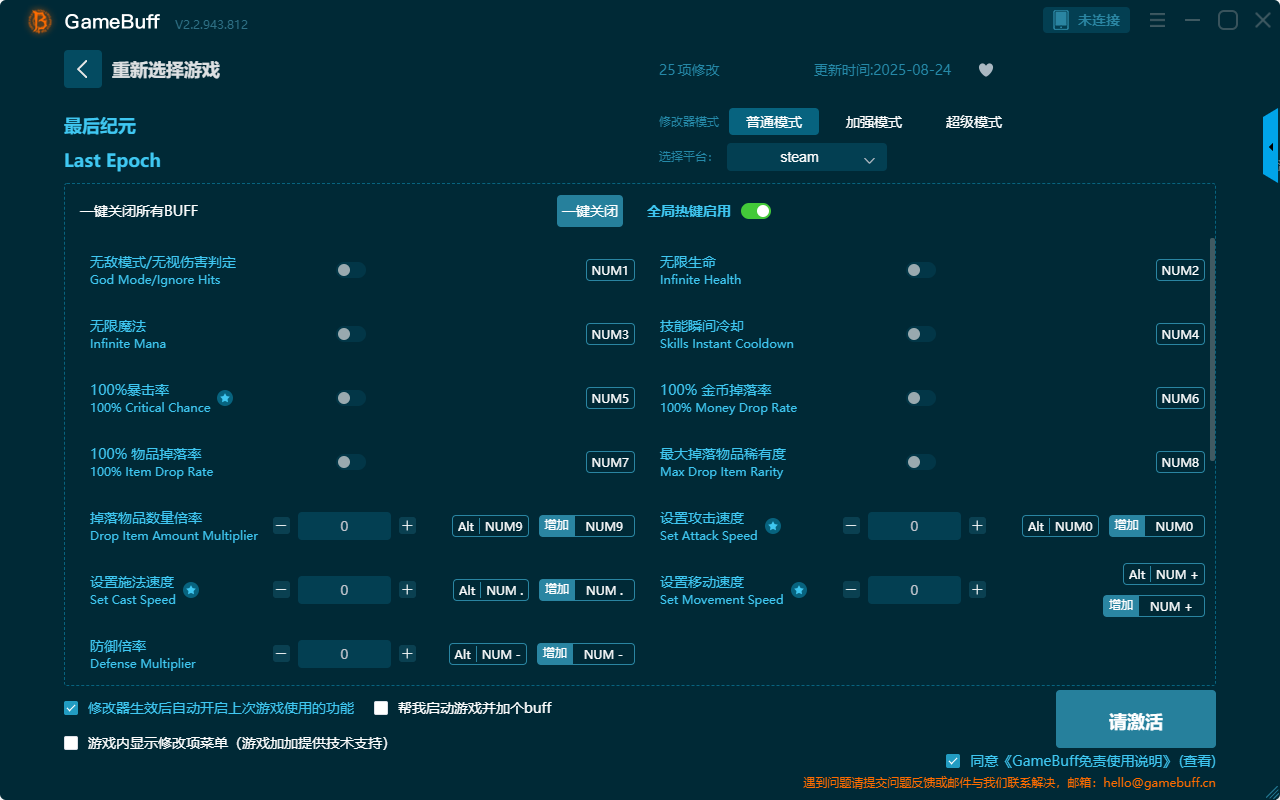The width and height of the screenshot is (1280, 800).
Task: Click Alt NUM - hotkey box
Action: (487, 654)
